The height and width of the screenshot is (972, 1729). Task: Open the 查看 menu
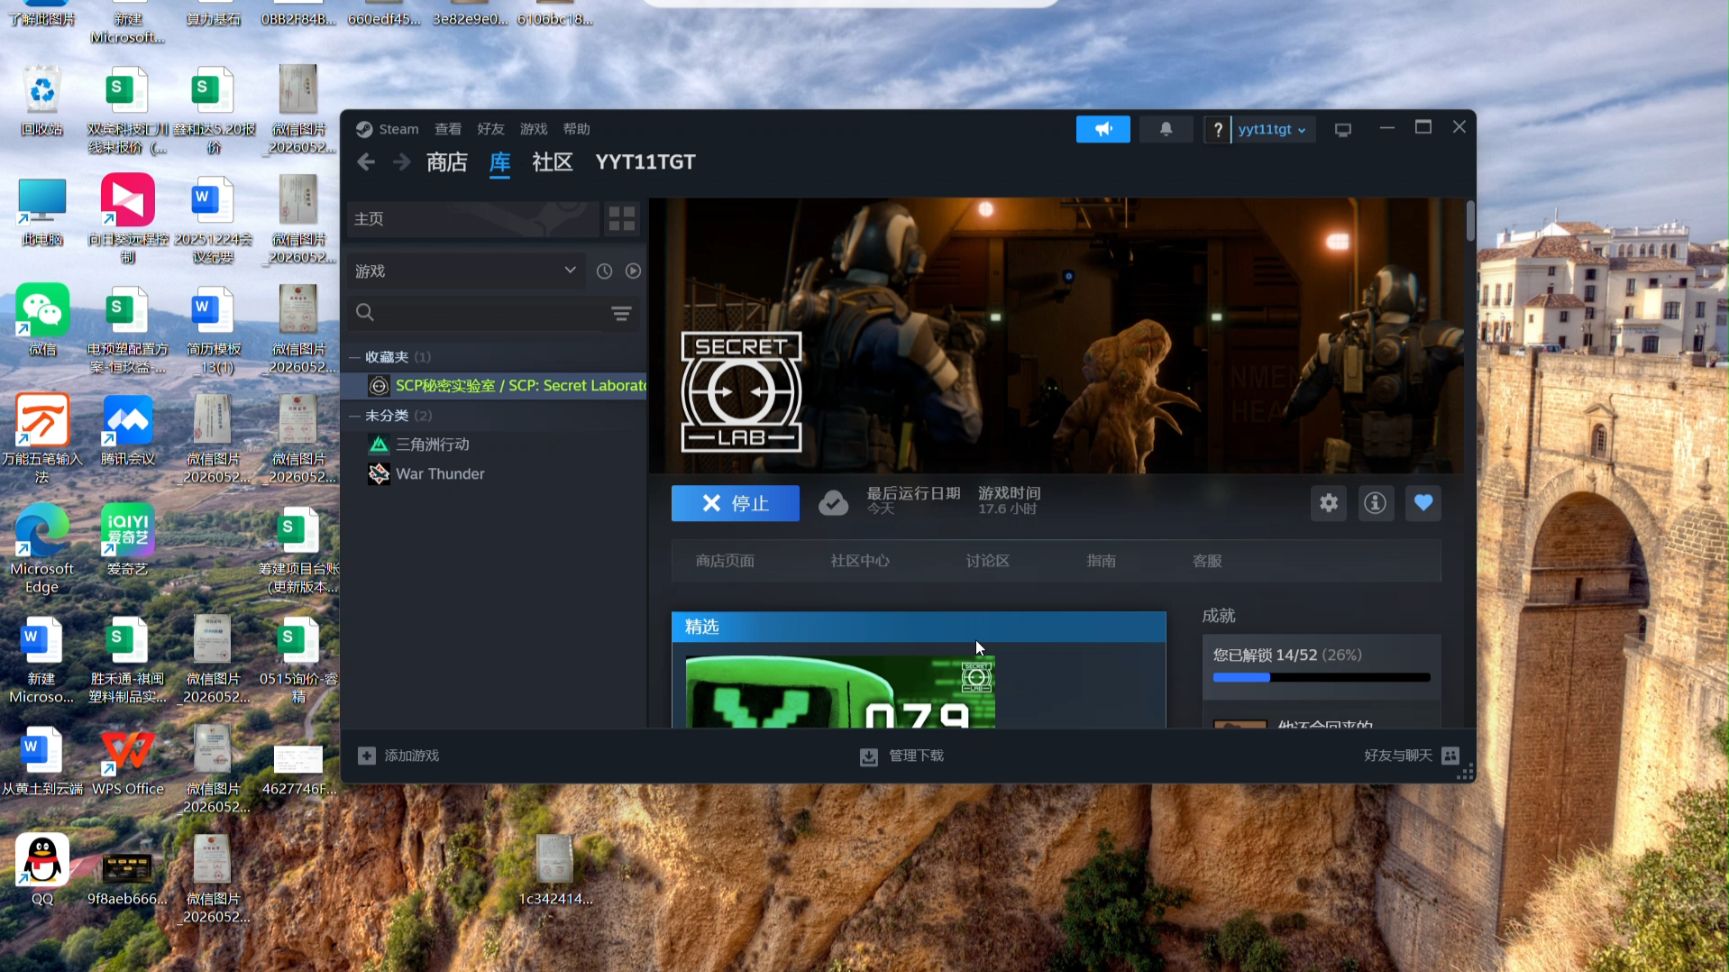[448, 129]
